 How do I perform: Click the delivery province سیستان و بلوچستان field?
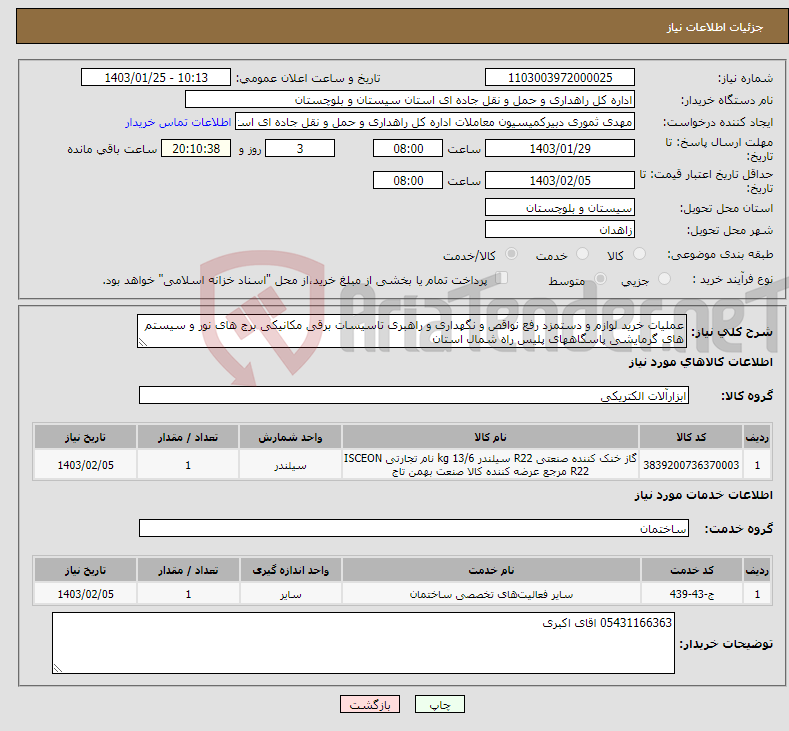click(560, 208)
